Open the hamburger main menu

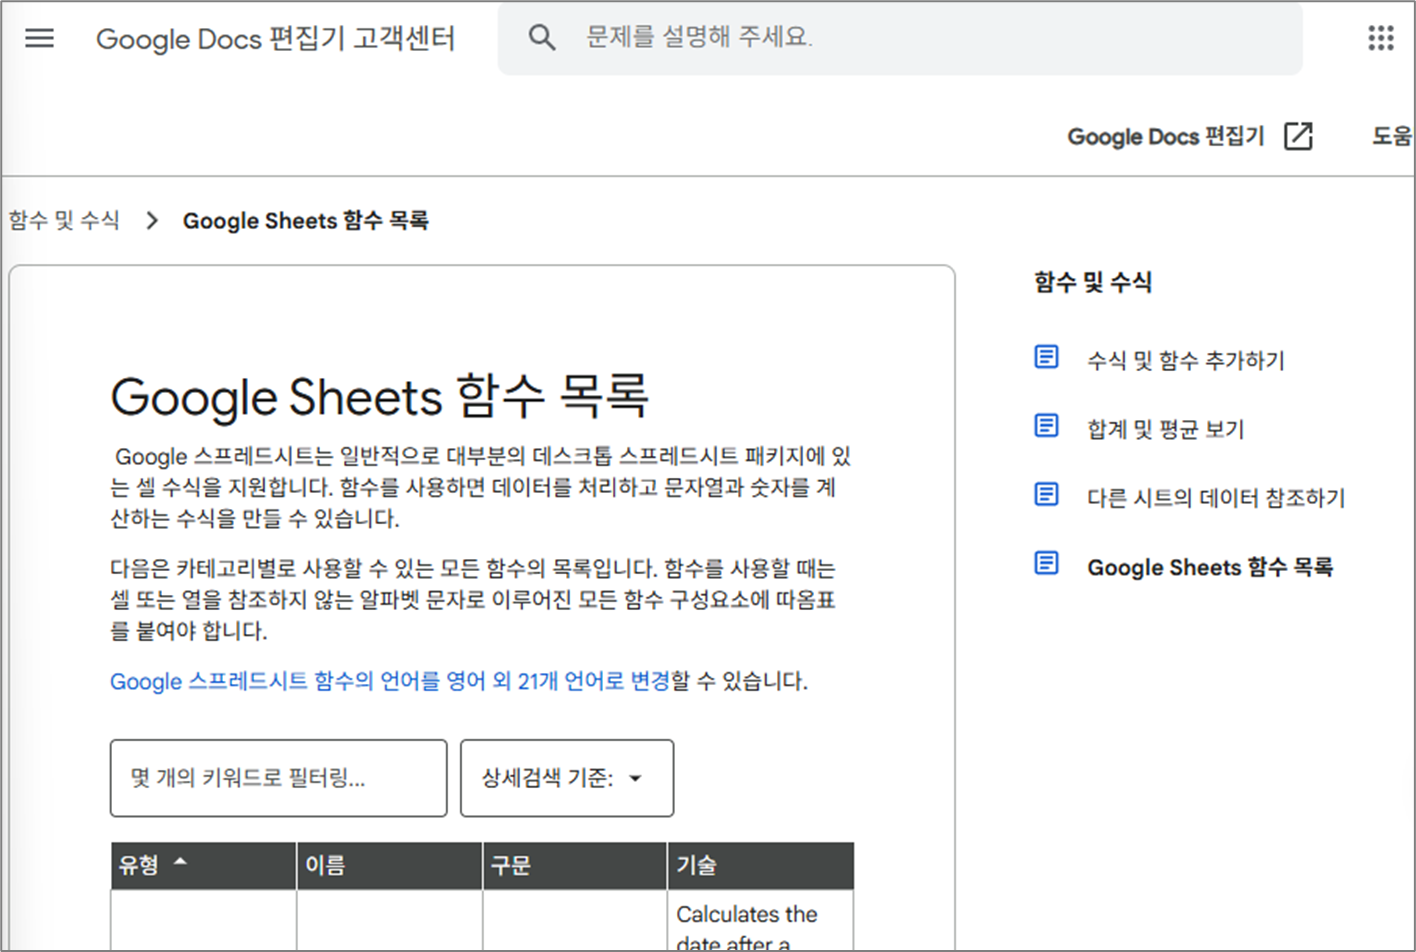coord(39,38)
